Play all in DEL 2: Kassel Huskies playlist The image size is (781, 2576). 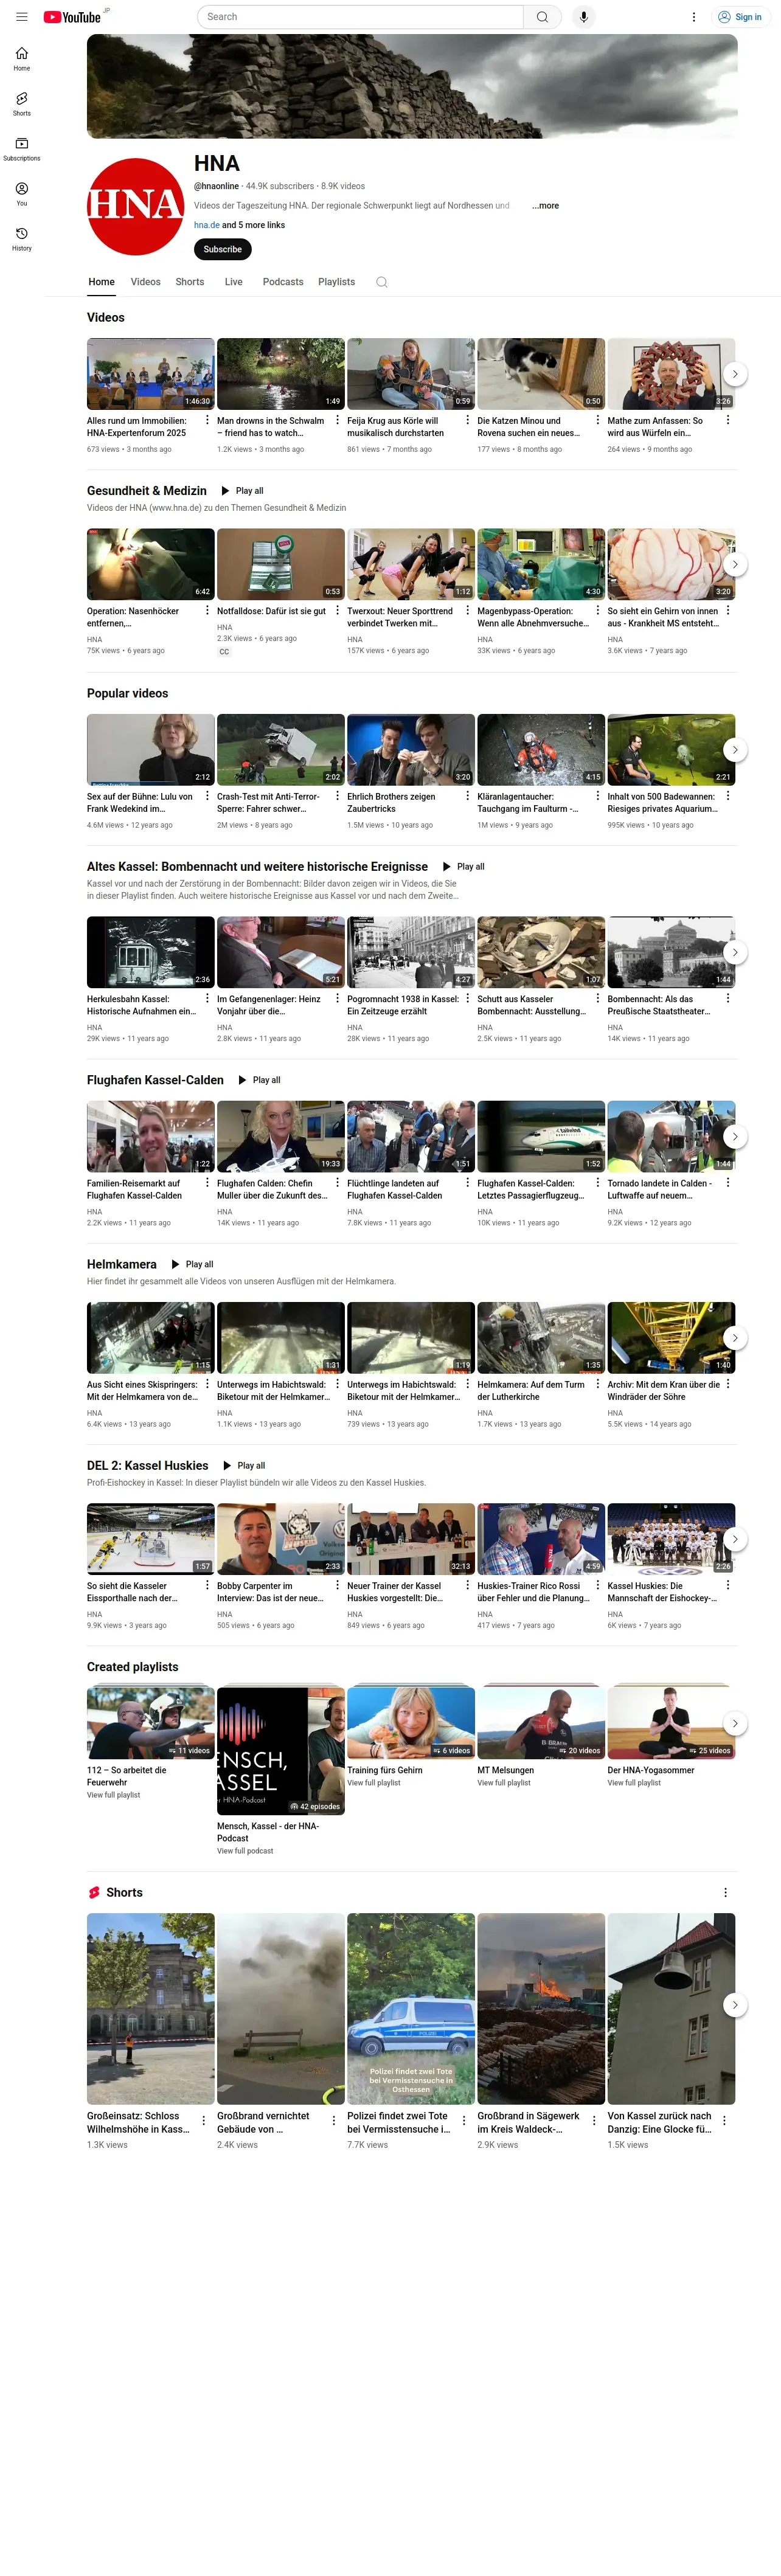[x=244, y=1465]
